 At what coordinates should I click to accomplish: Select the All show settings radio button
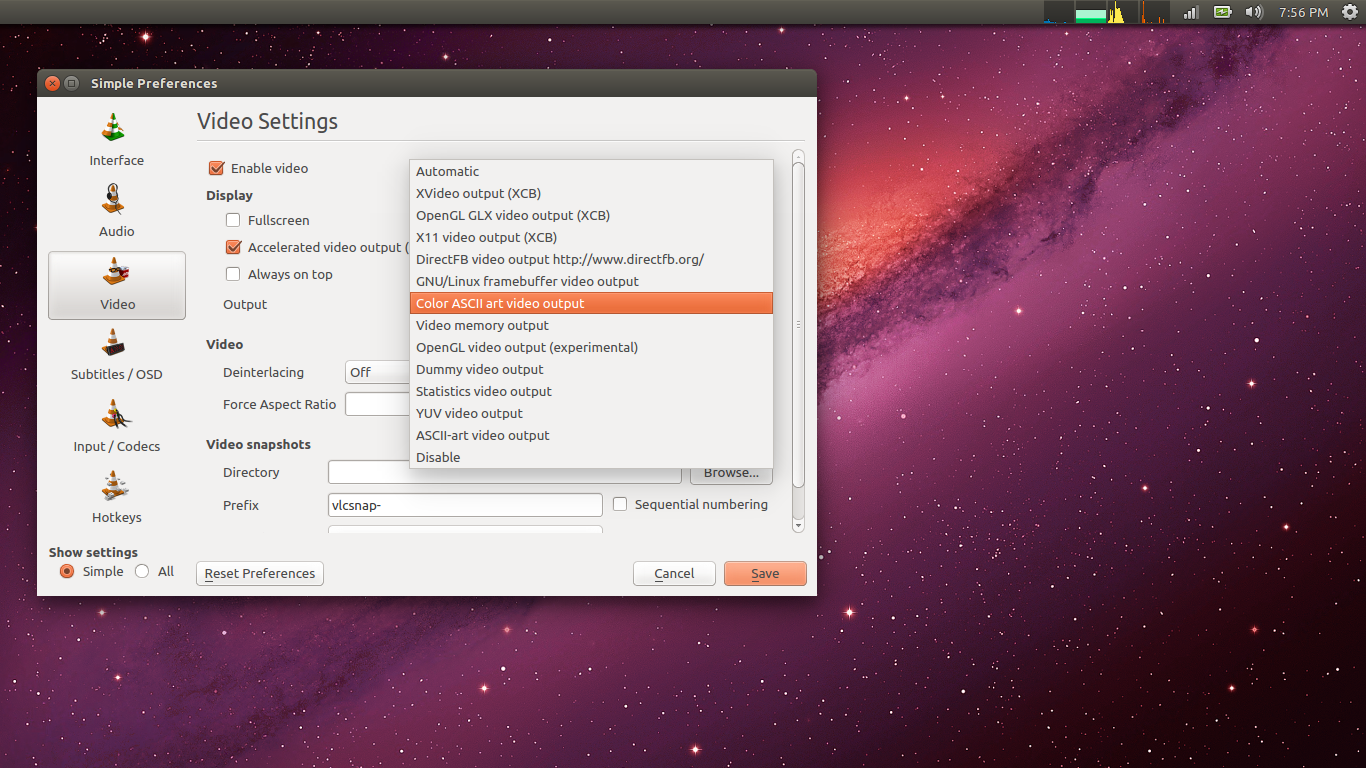tap(142, 571)
